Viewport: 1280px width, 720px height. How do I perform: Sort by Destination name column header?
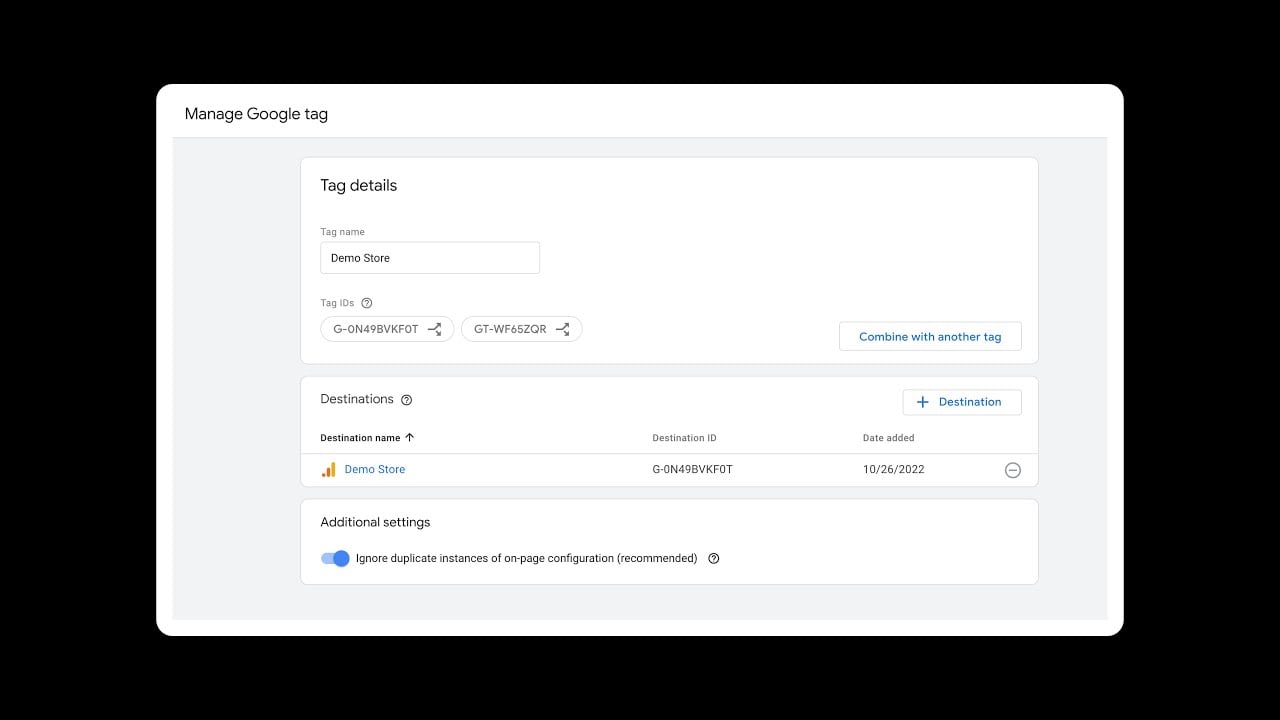(x=360, y=438)
